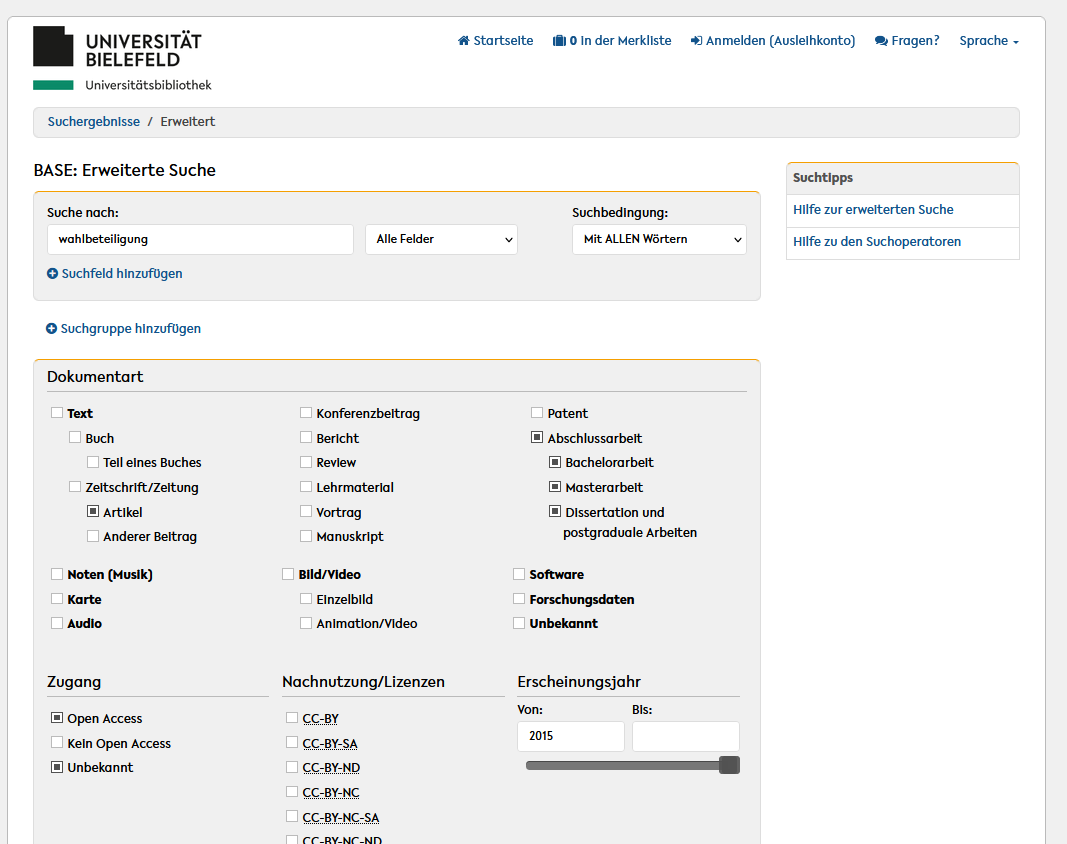Uncheck Open Access under Zugang
The width and height of the screenshot is (1067, 844).
click(57, 717)
